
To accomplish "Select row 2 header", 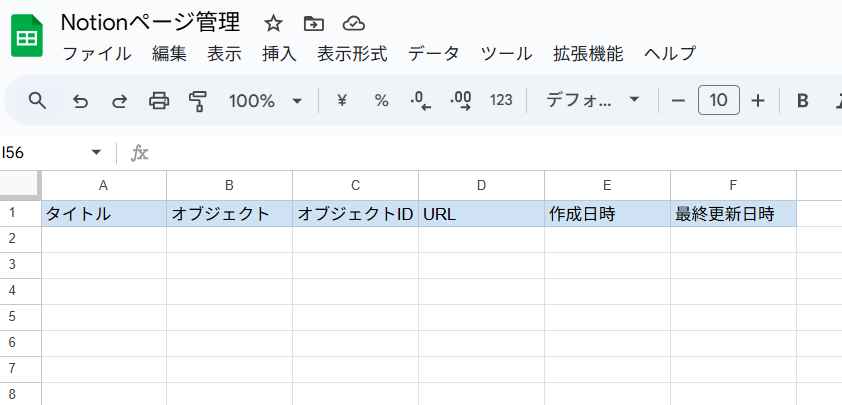I will pyautogui.click(x=20, y=240).
